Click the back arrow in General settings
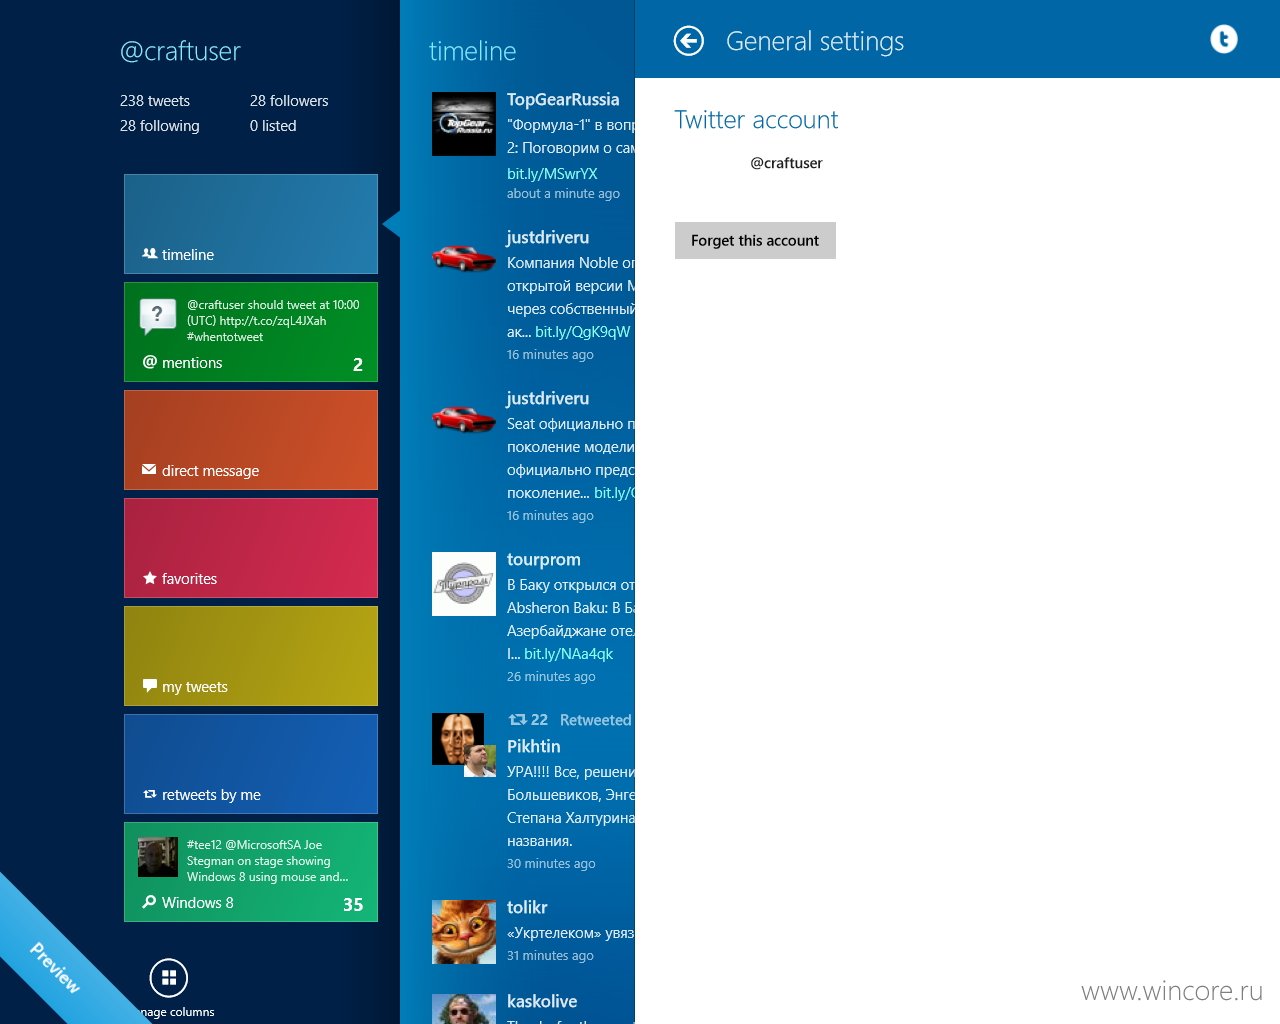1280x1024 pixels. click(x=689, y=41)
